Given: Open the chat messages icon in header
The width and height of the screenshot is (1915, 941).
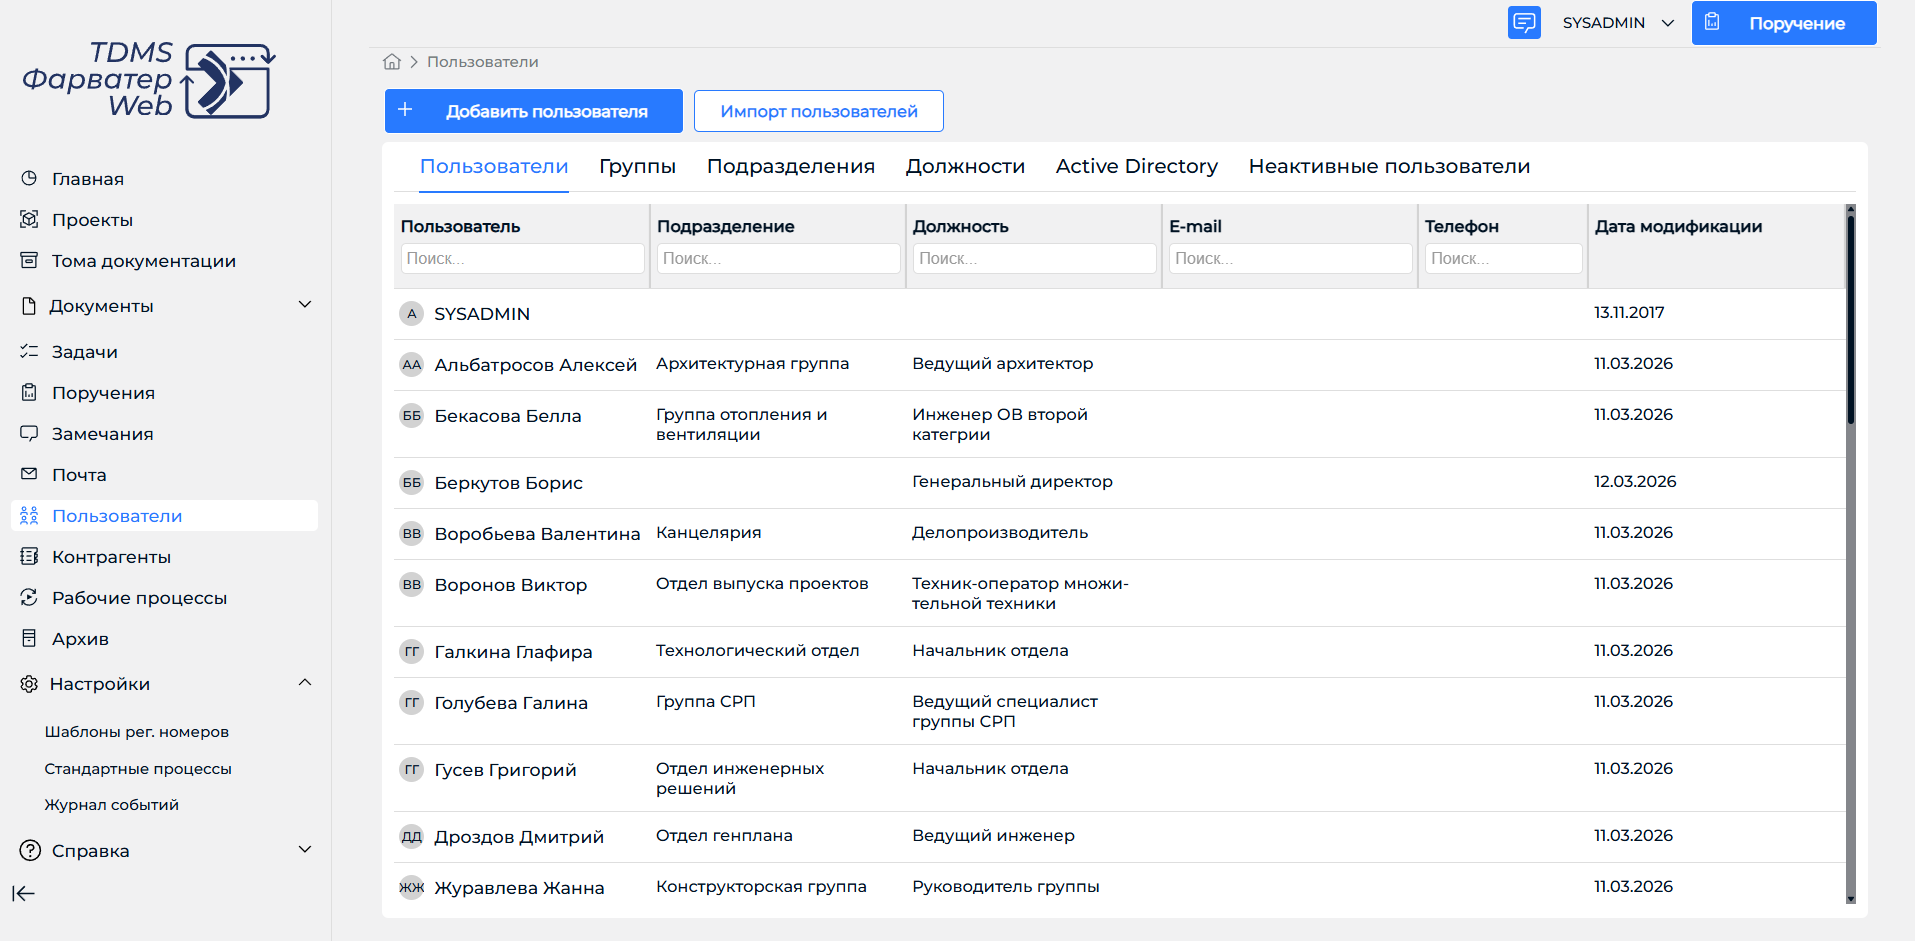Looking at the screenshot, I should (x=1524, y=22).
